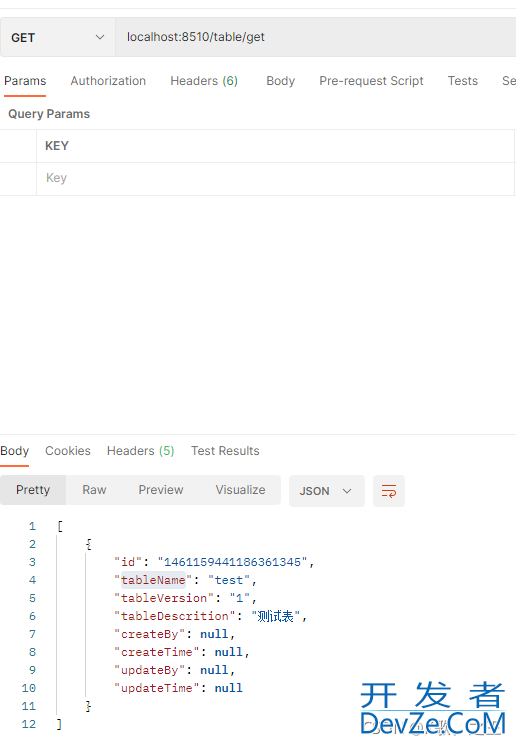Select the Pretty response view

(33, 490)
